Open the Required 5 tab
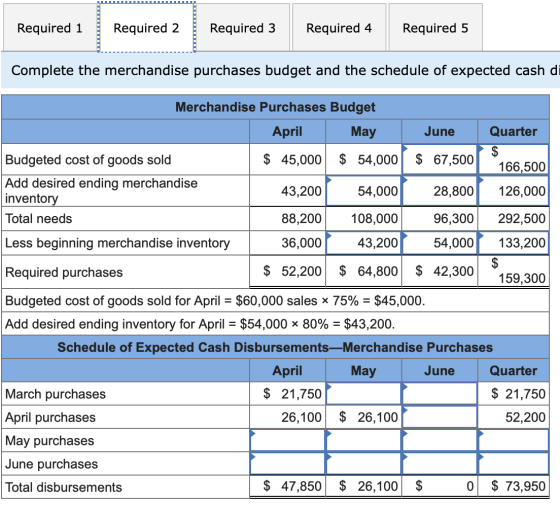The image size is (560, 506). tap(436, 28)
